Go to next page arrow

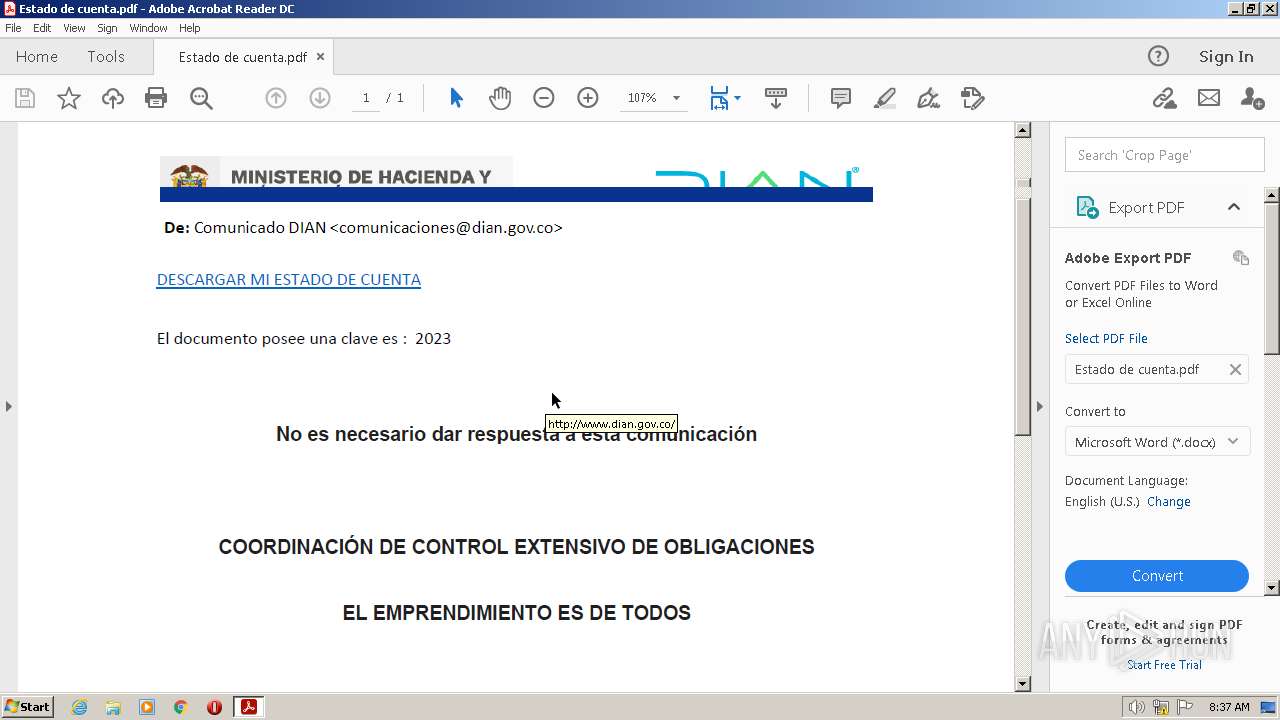point(320,98)
